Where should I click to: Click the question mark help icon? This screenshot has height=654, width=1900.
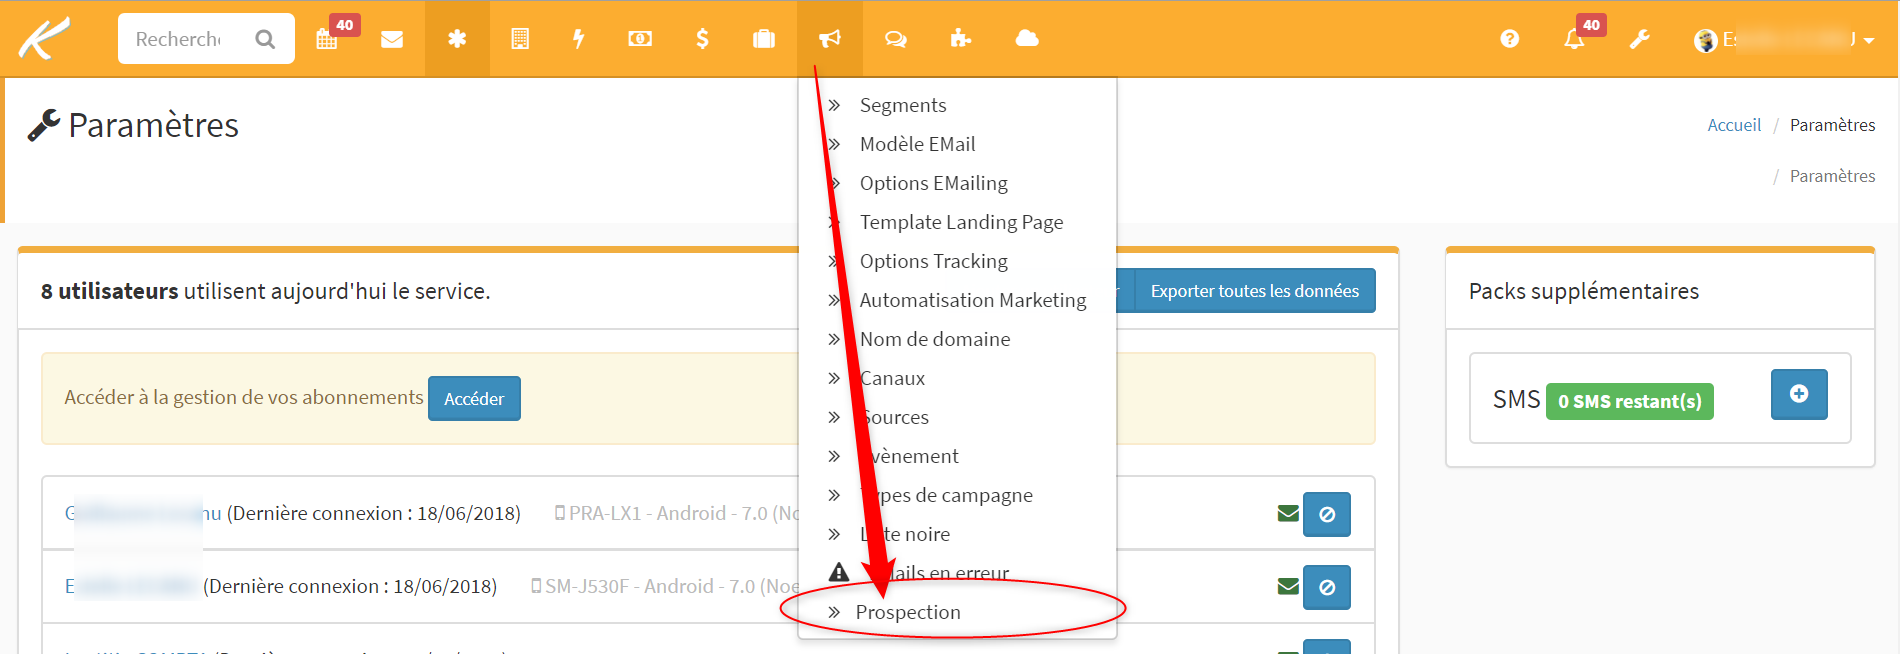(x=1510, y=39)
